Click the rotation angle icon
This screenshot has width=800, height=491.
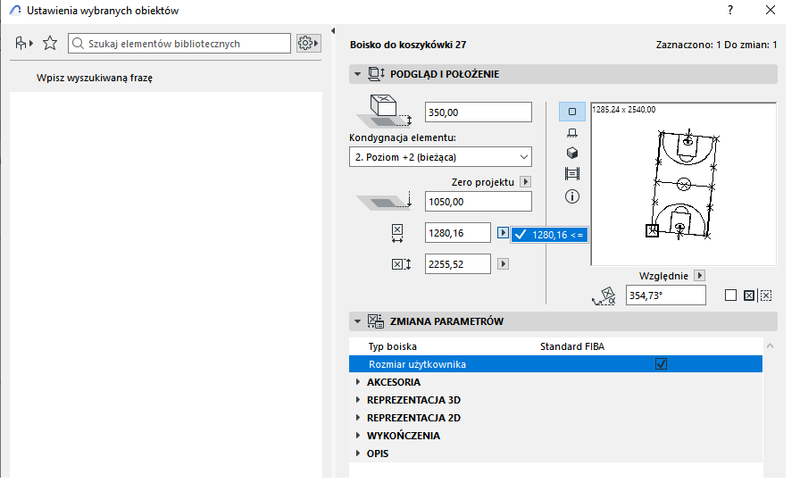[x=604, y=296]
